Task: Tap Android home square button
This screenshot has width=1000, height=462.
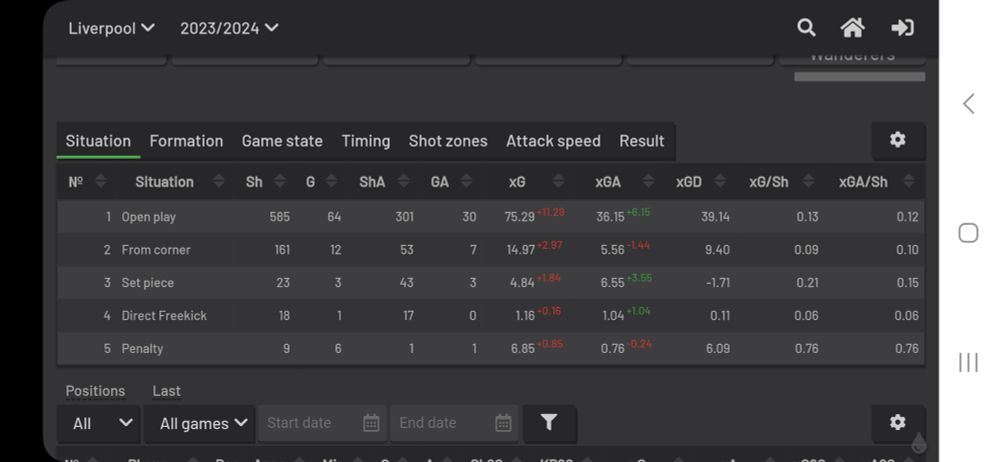Action: [967, 233]
